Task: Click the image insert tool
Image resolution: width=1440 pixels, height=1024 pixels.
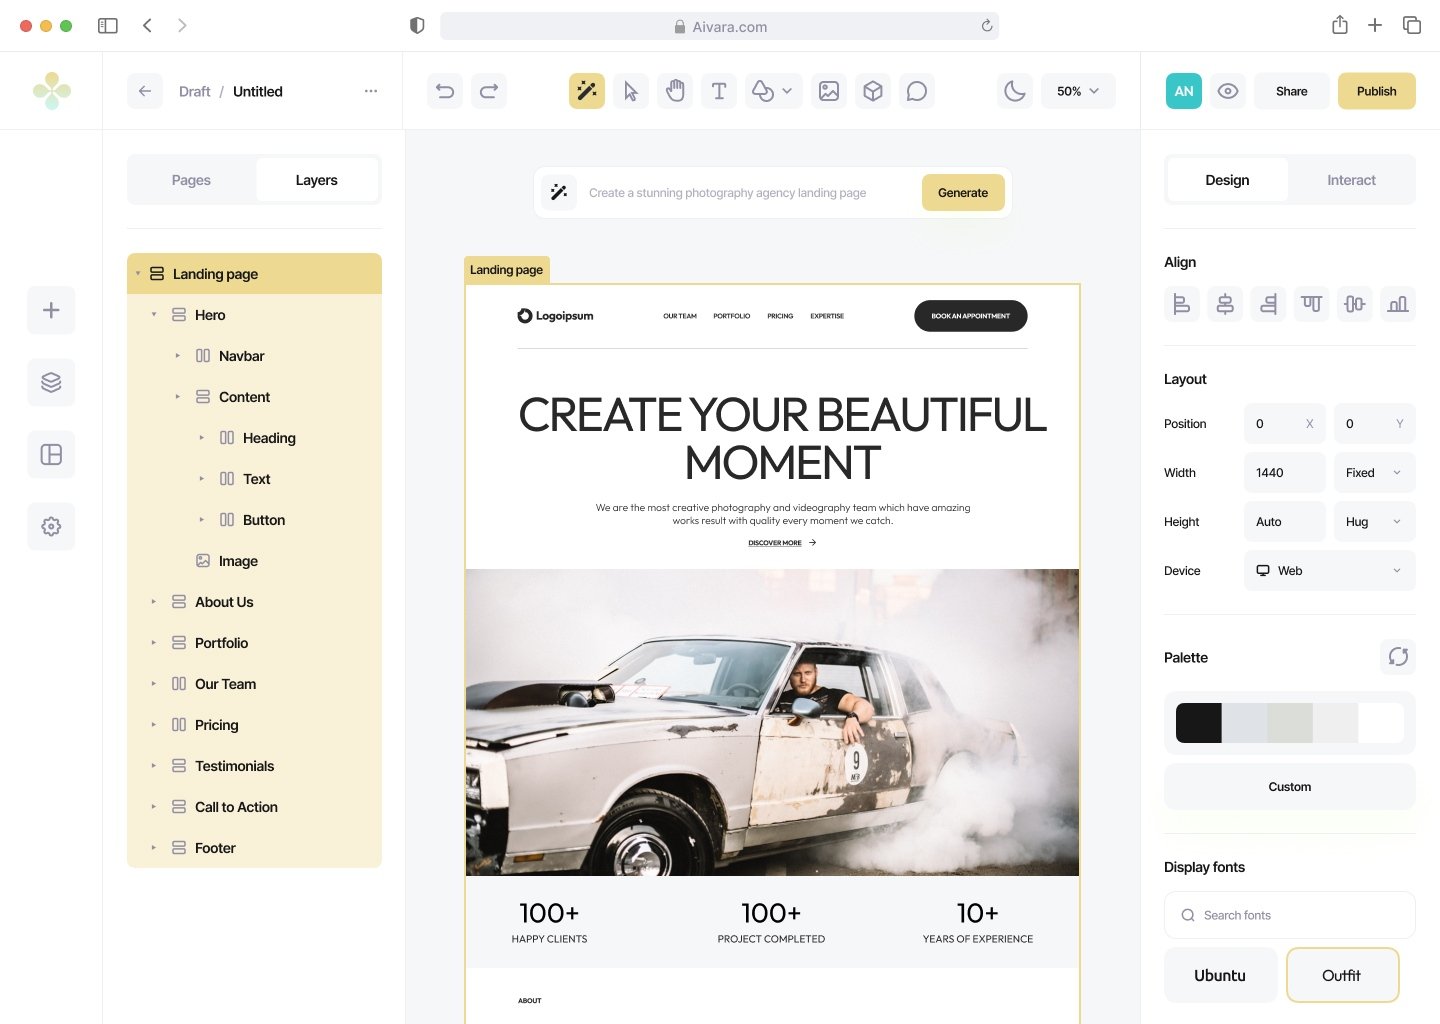Action: [x=829, y=91]
